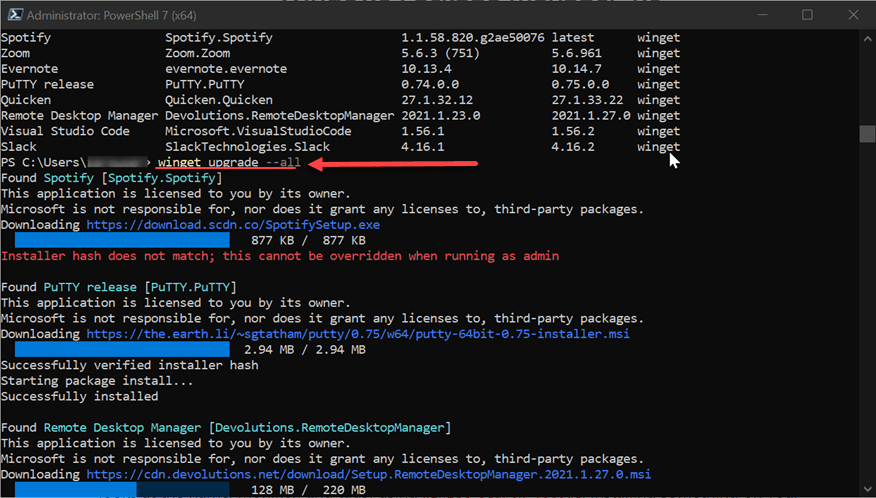Click the 'winget upgrade --all' command text
The width and height of the screenshot is (876, 498).
(229, 162)
